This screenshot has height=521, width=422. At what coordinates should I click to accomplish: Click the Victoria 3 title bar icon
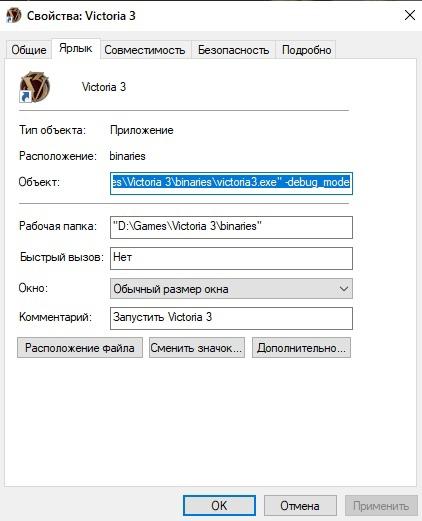(14, 15)
